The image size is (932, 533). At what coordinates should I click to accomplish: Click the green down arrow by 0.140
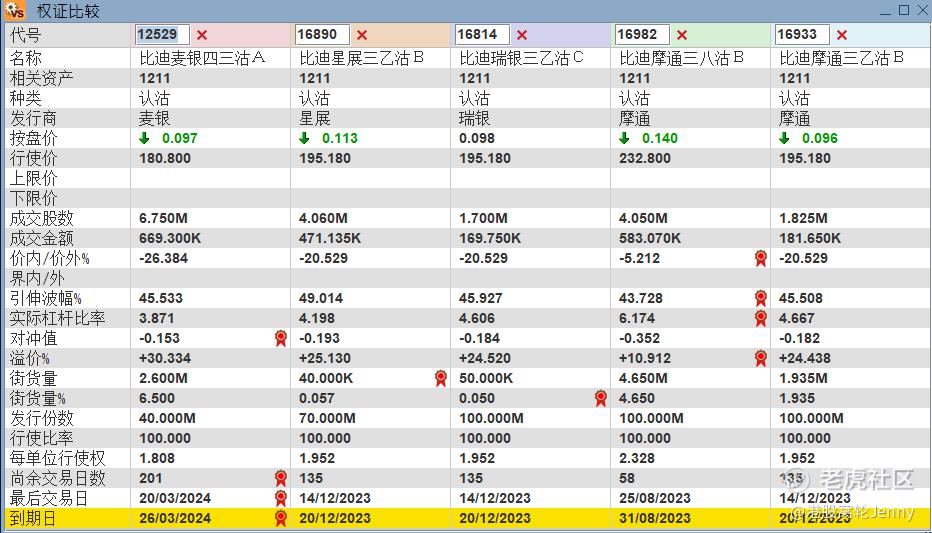tap(624, 138)
